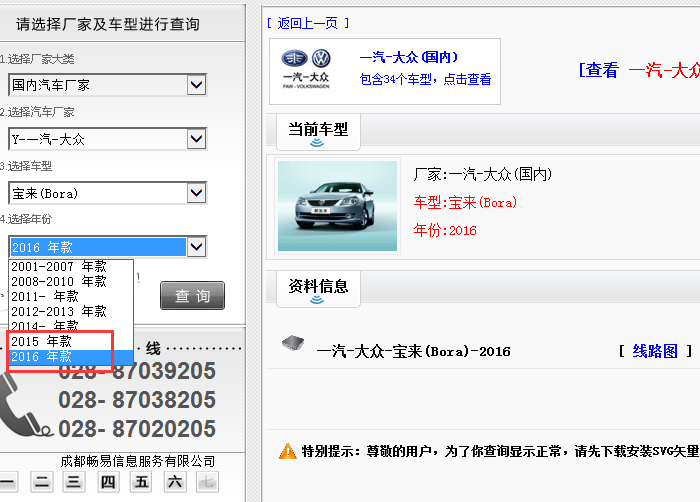The height and width of the screenshot is (502, 700).
Task: Click phone number 028-87038205
Action: click(x=137, y=400)
